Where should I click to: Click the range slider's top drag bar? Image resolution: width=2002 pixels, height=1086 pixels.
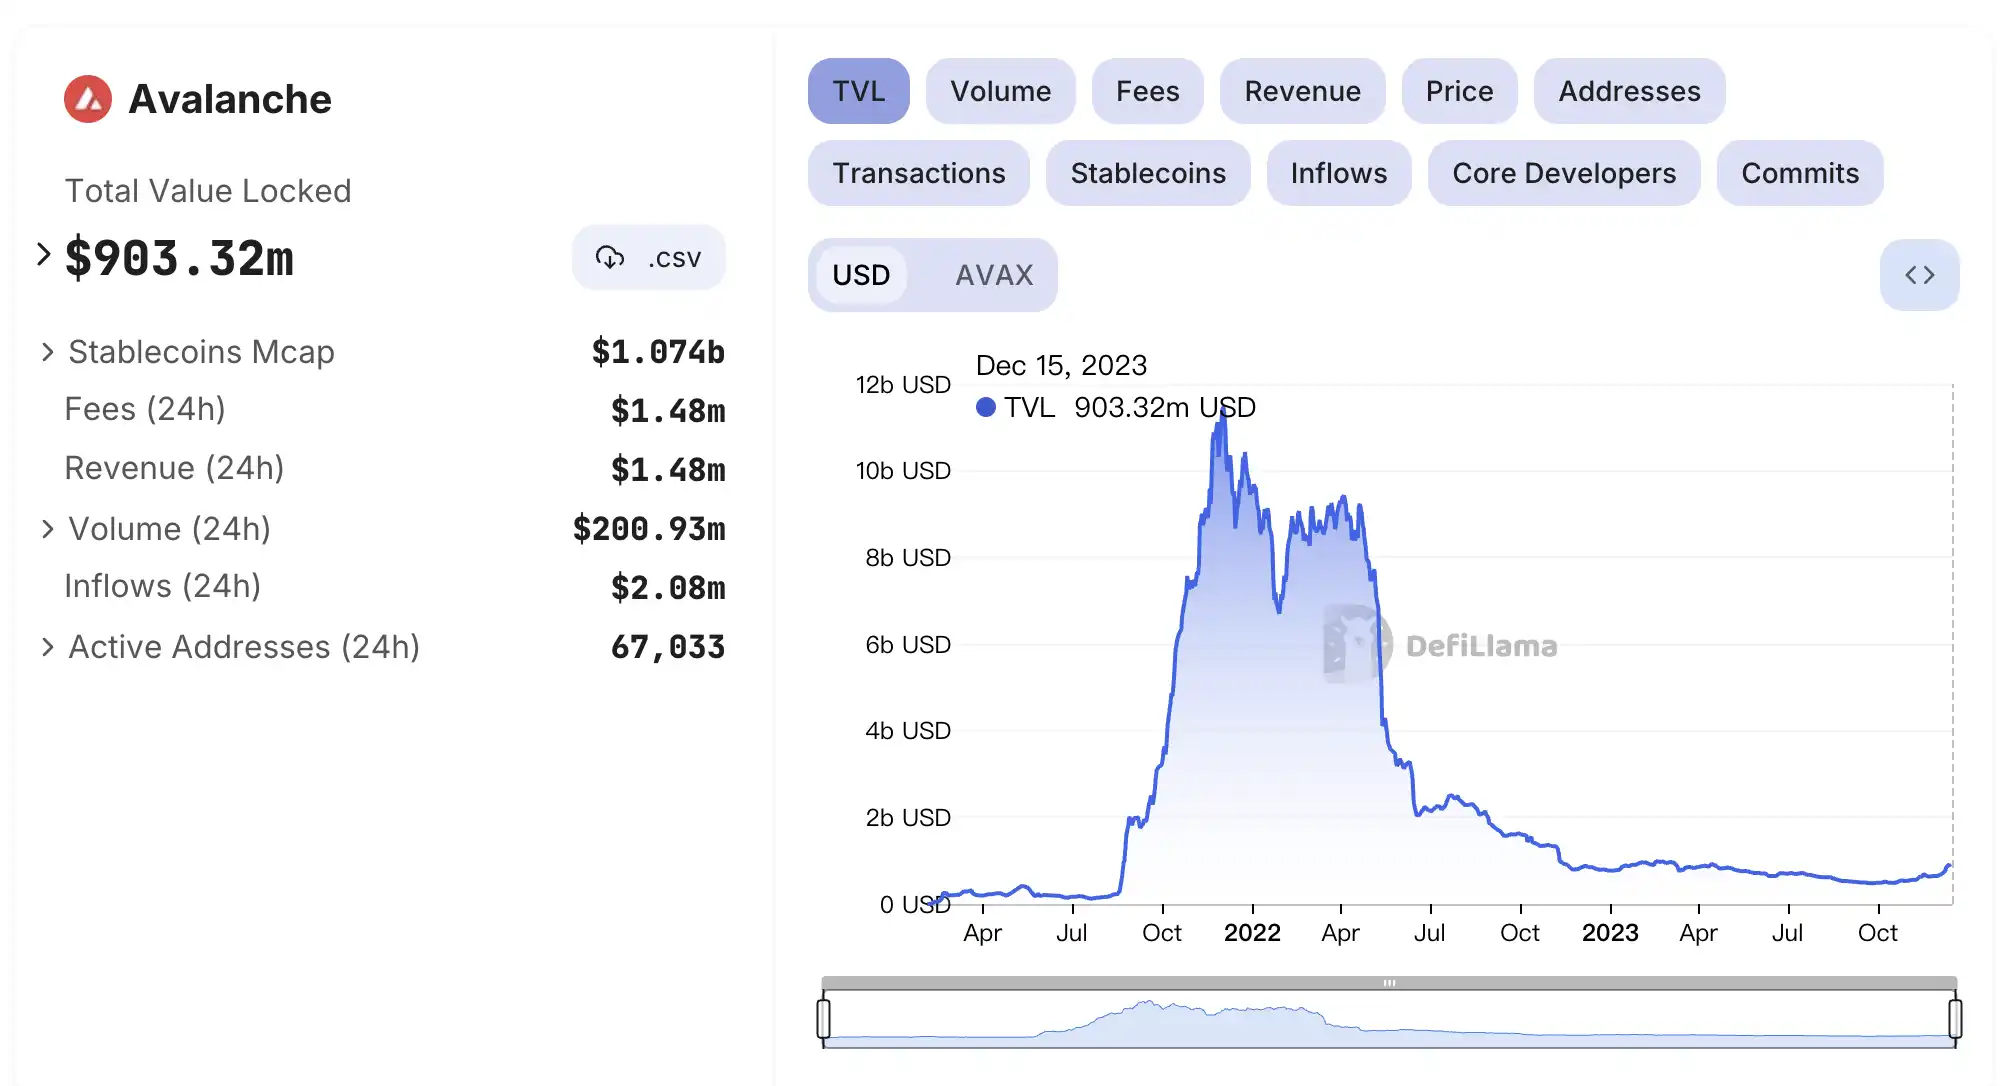click(1389, 983)
